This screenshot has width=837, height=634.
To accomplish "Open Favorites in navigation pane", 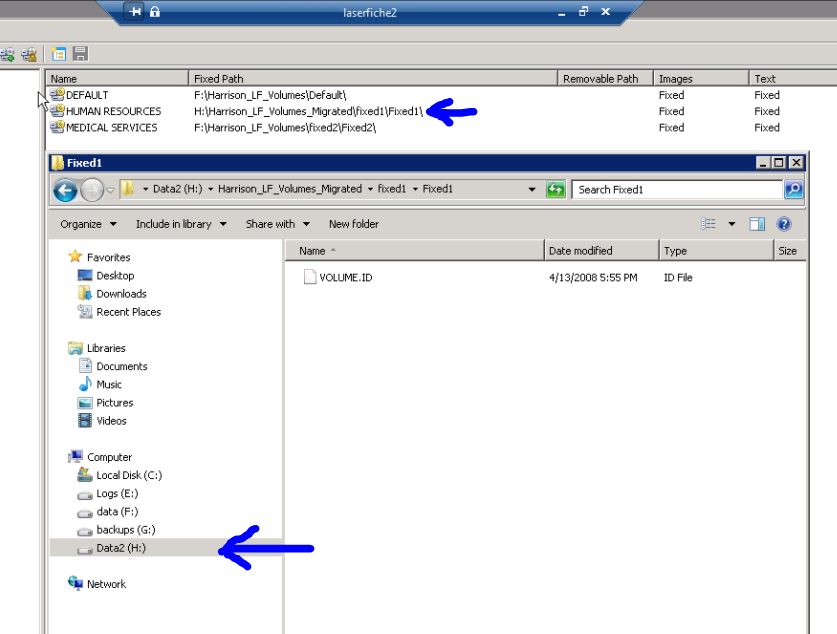I will click(x=108, y=257).
